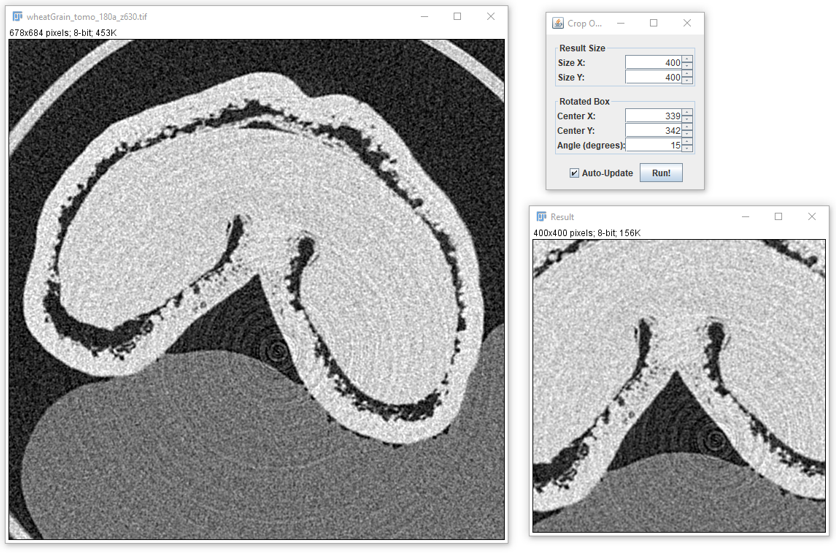836x558 pixels.
Task: Decrease Center Y with the down spinner
Action: click(687, 134)
